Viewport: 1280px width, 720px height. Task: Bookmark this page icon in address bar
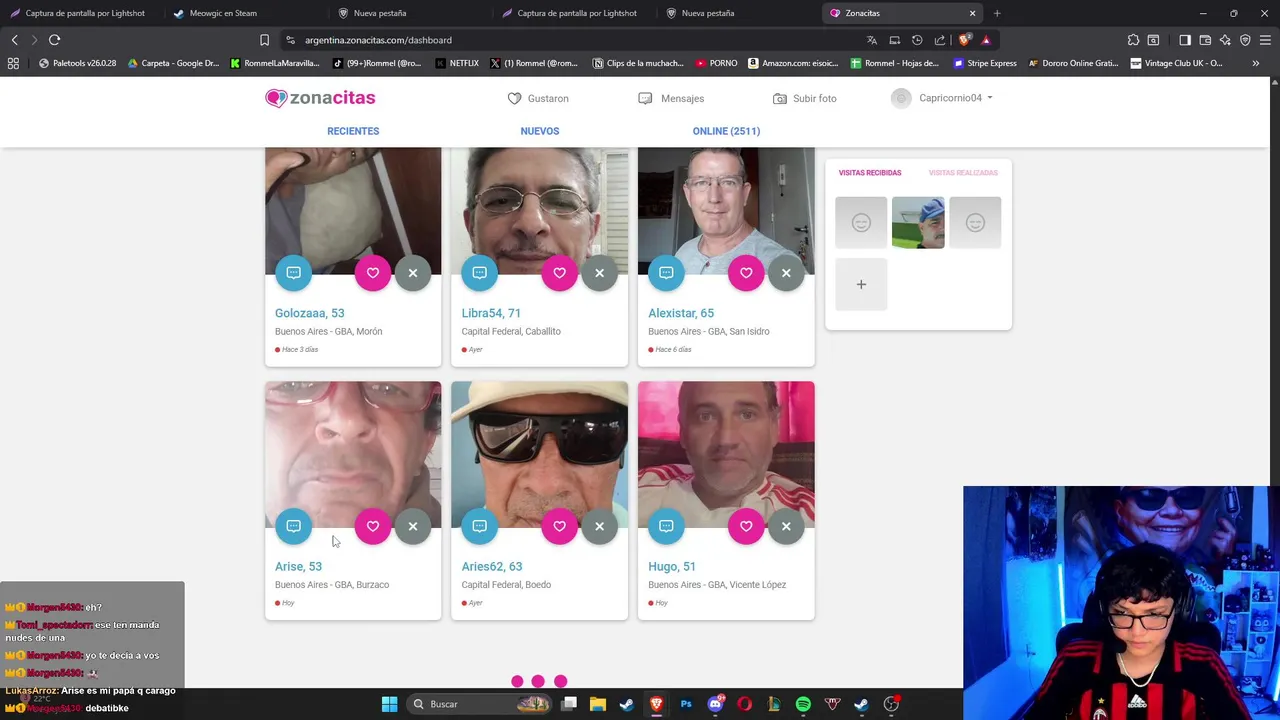point(264,40)
